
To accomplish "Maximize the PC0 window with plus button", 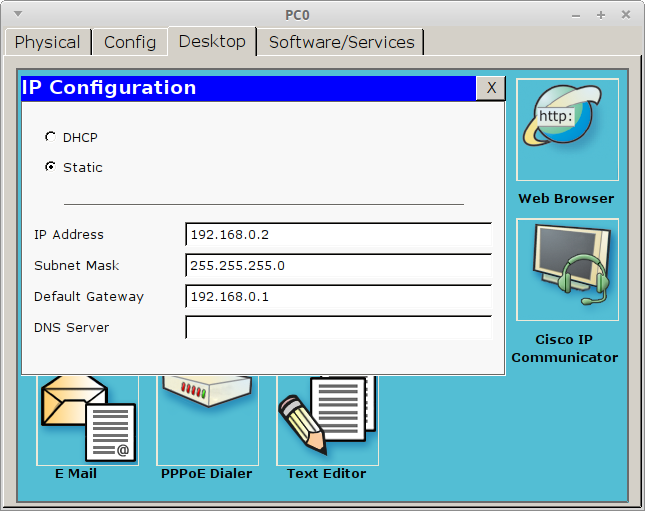I will [601, 15].
